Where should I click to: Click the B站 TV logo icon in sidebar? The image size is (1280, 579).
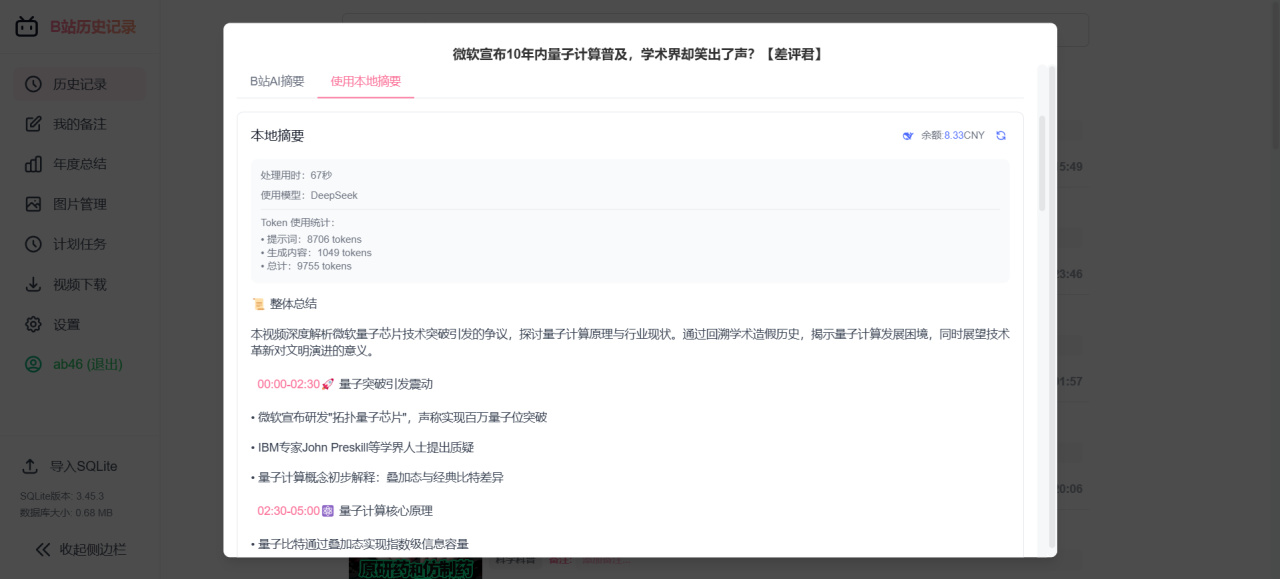pyautogui.click(x=27, y=27)
